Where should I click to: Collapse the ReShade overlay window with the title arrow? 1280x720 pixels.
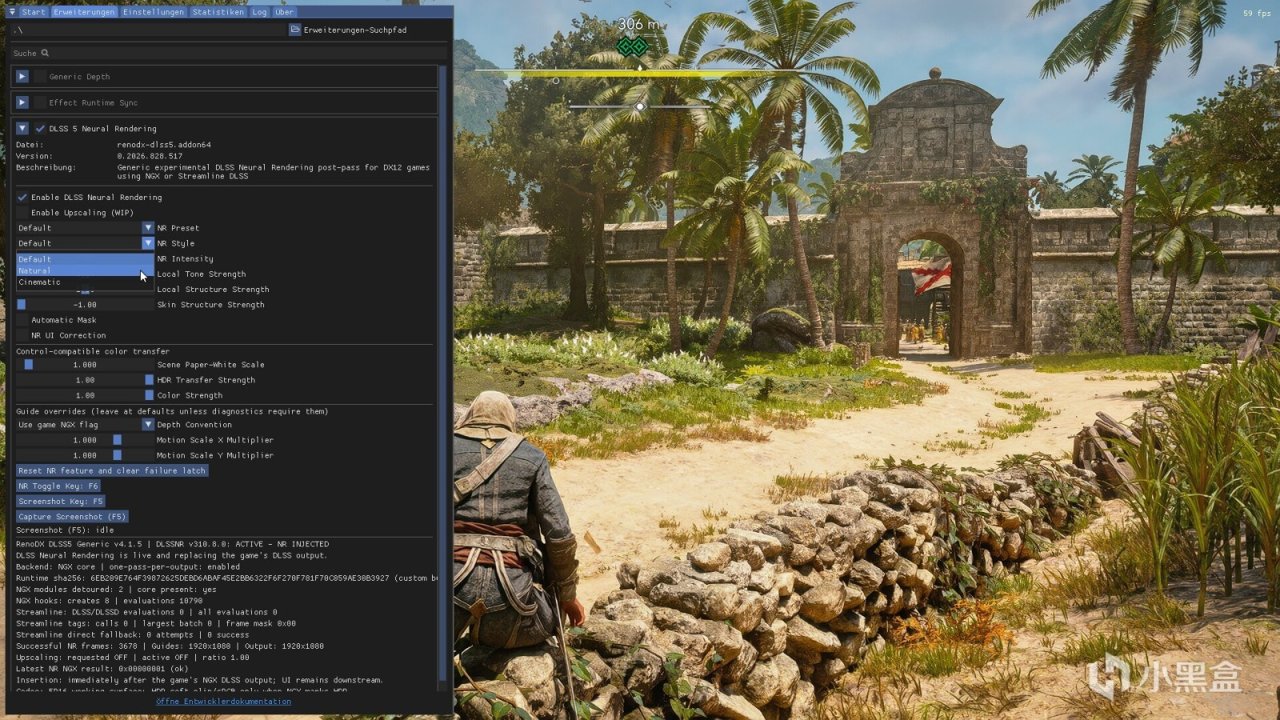pyautogui.click(x=12, y=12)
